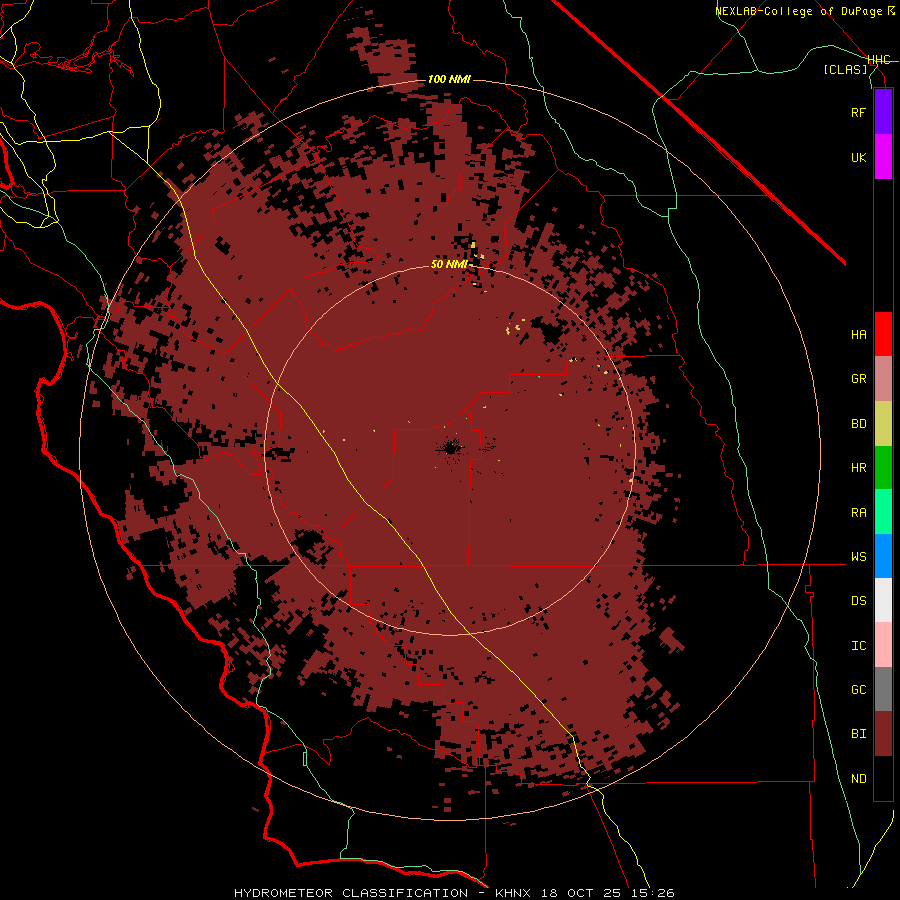Click the BI dark red swatch
Screen dimensions: 900x900
[x=883, y=734]
